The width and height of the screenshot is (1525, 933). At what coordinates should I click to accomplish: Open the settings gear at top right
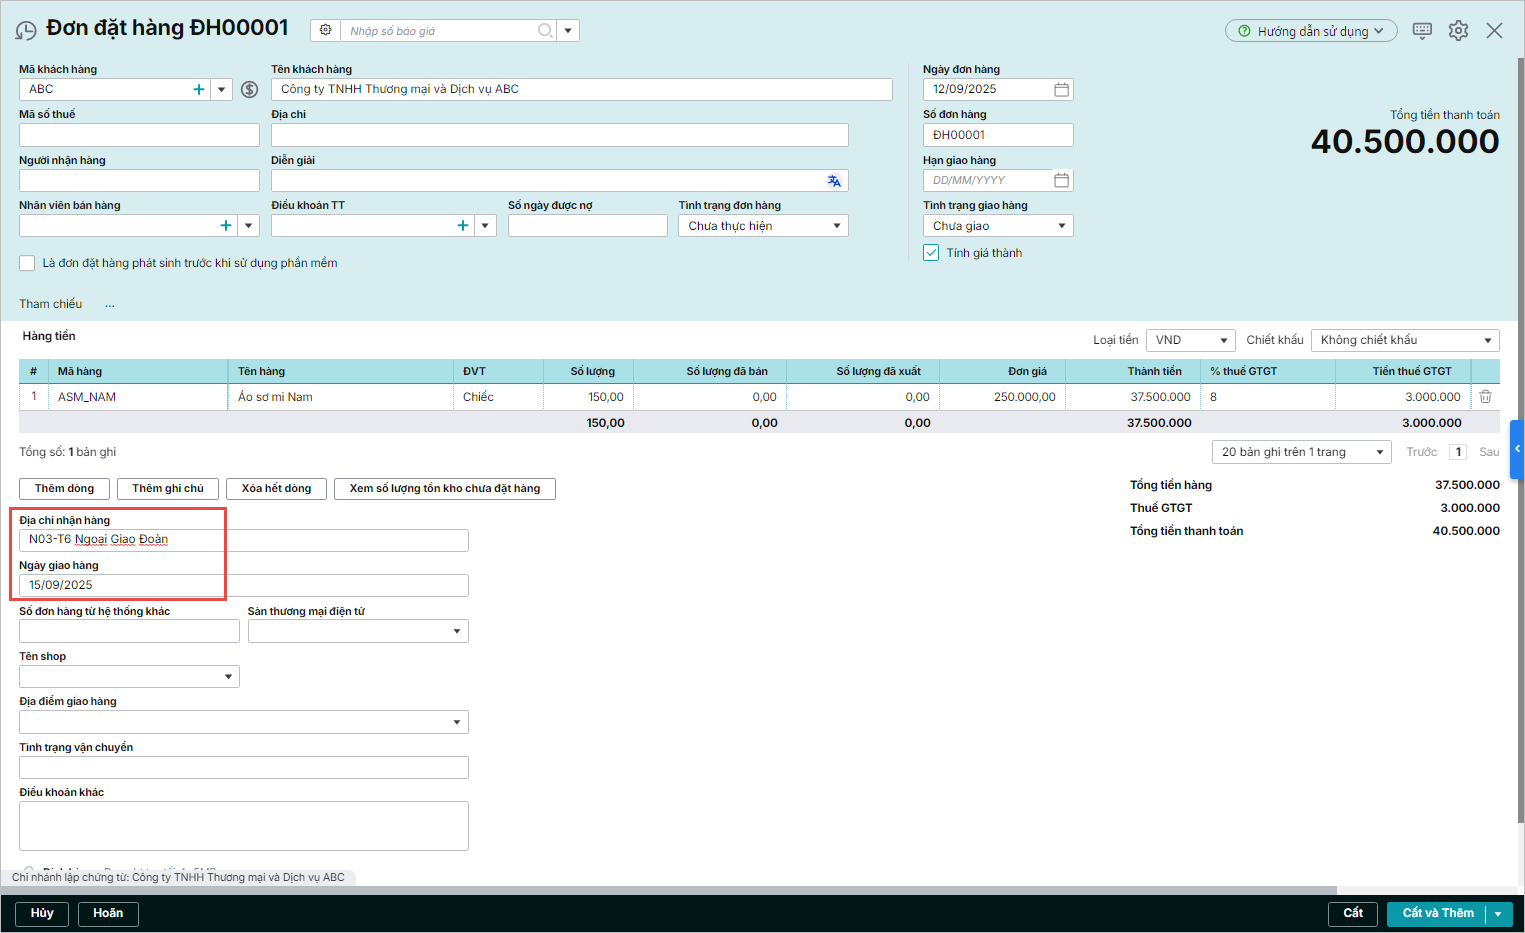point(1458,31)
